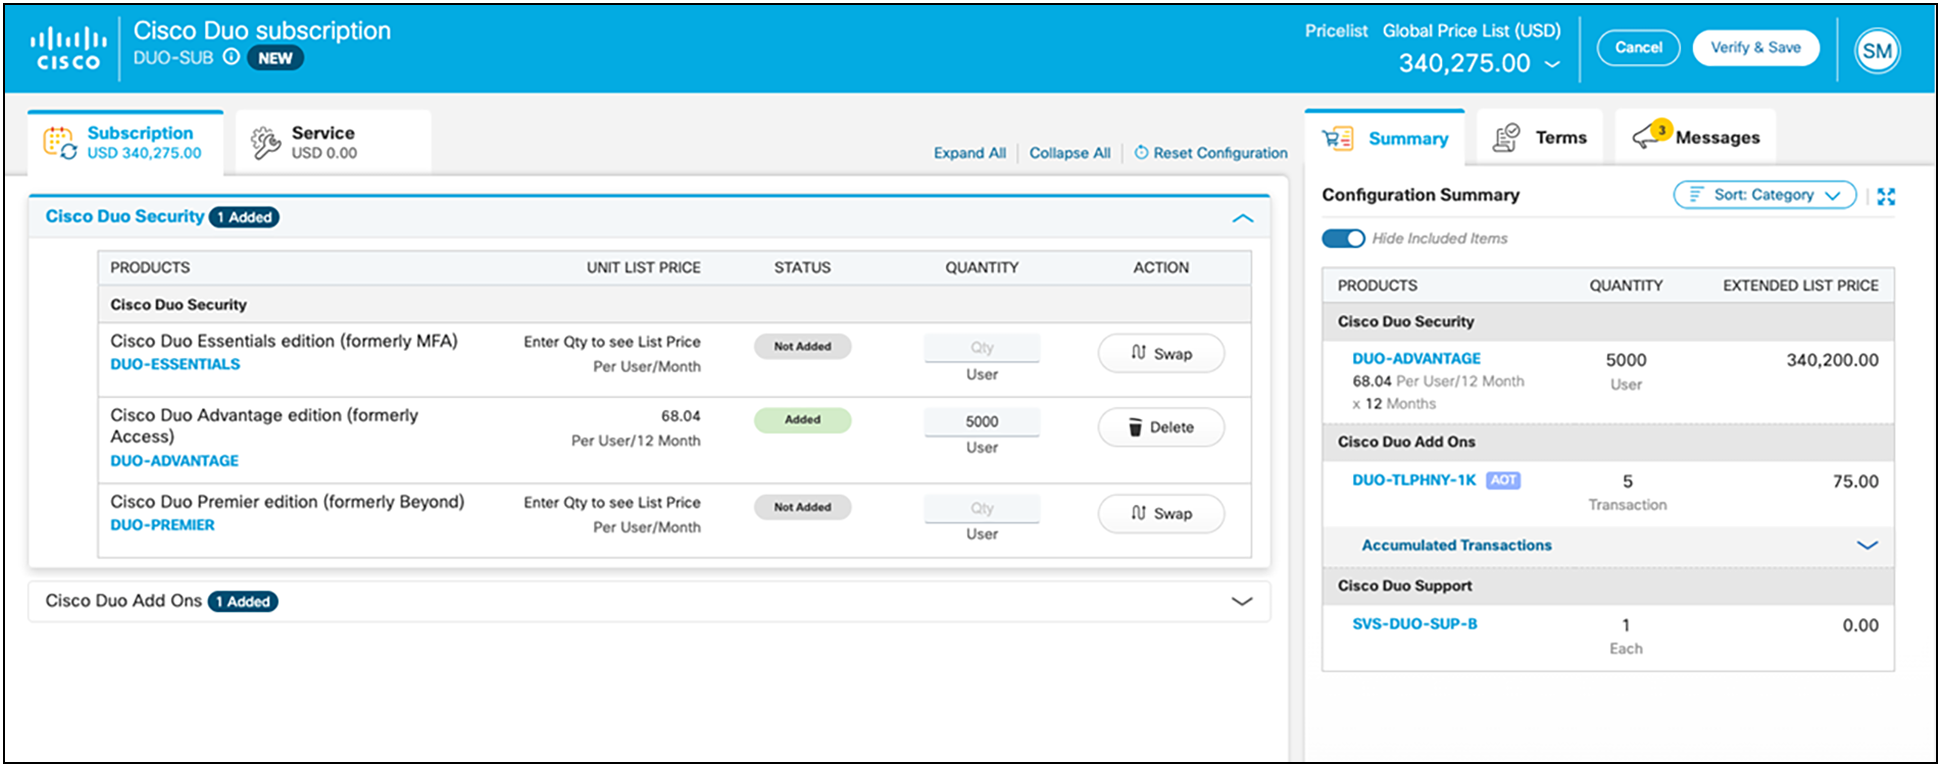
Task: Click swap arrows icon for DUO-PREMIER
Action: coord(1138,513)
